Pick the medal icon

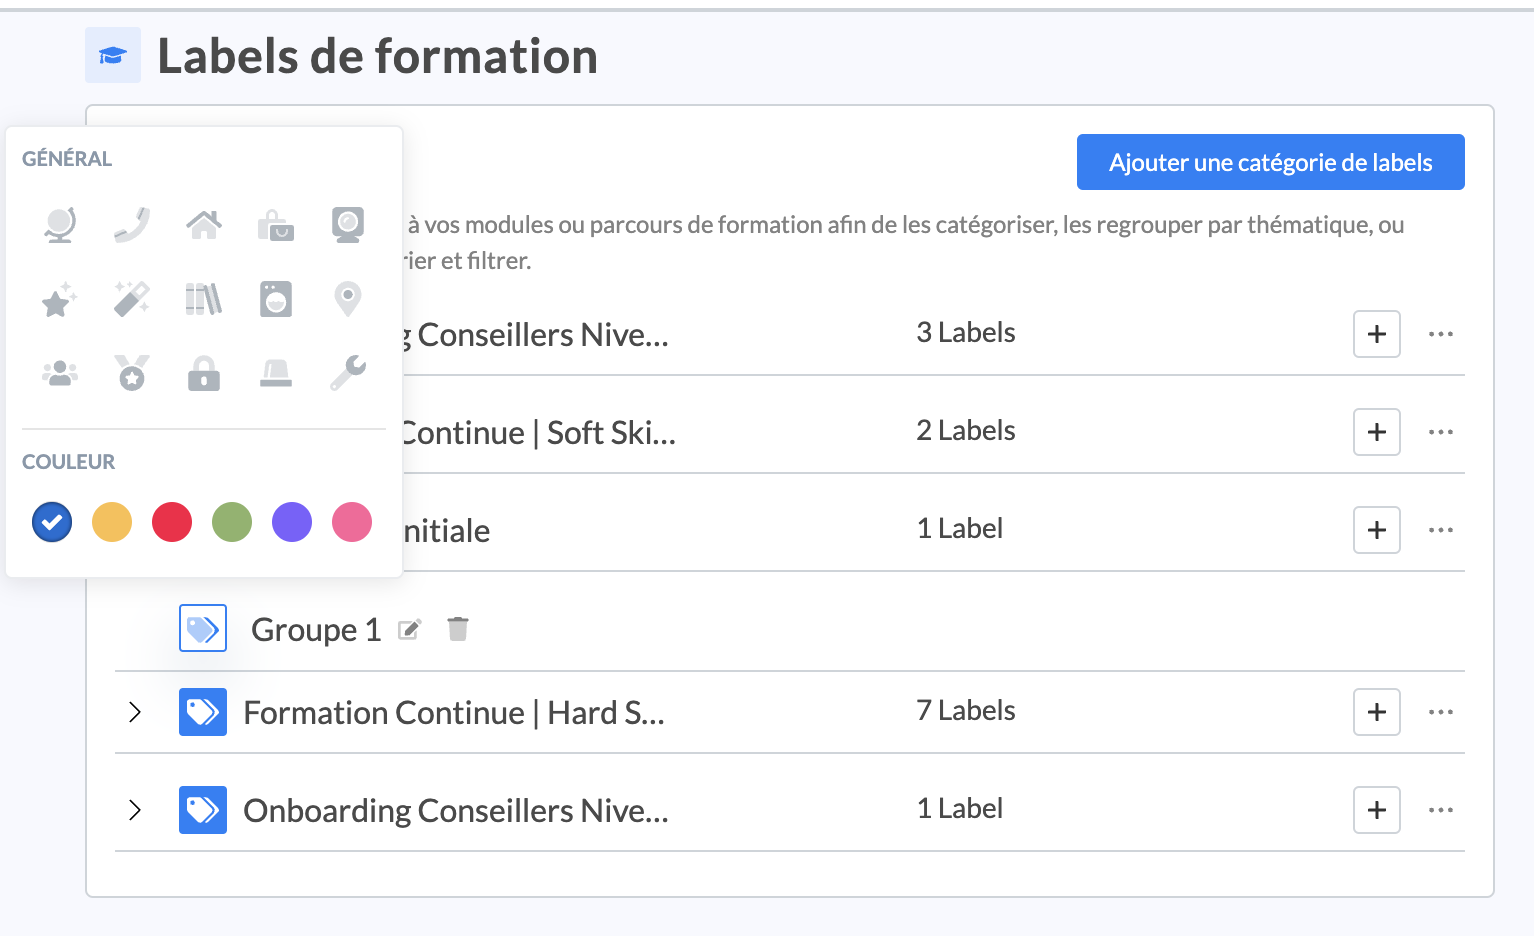[132, 373]
